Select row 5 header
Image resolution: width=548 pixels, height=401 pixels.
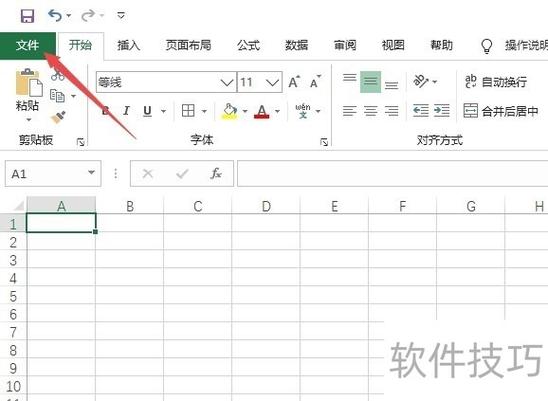(x=13, y=296)
